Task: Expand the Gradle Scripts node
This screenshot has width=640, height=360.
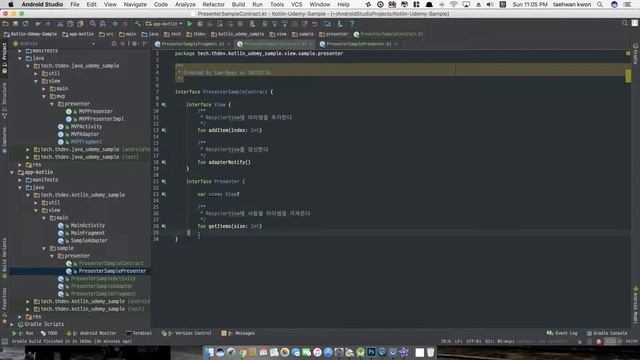Action: tap(12, 324)
